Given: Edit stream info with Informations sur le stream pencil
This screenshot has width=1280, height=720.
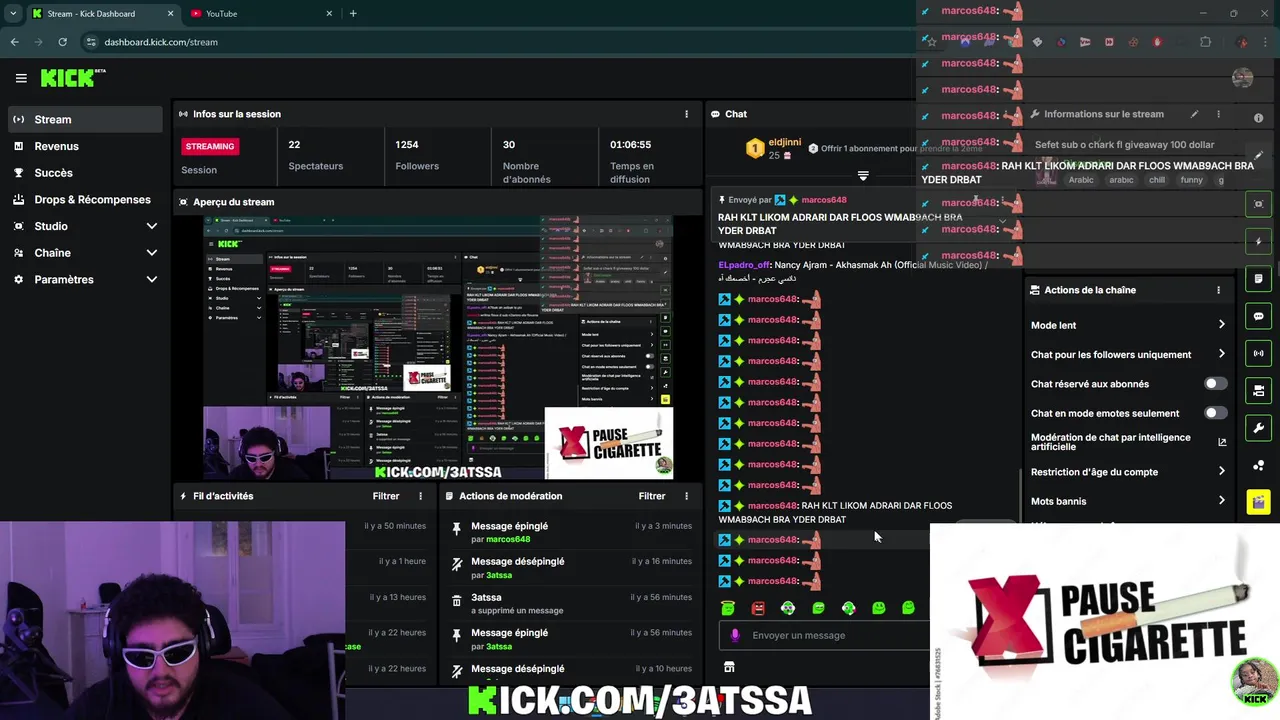Looking at the screenshot, I should click(1194, 114).
